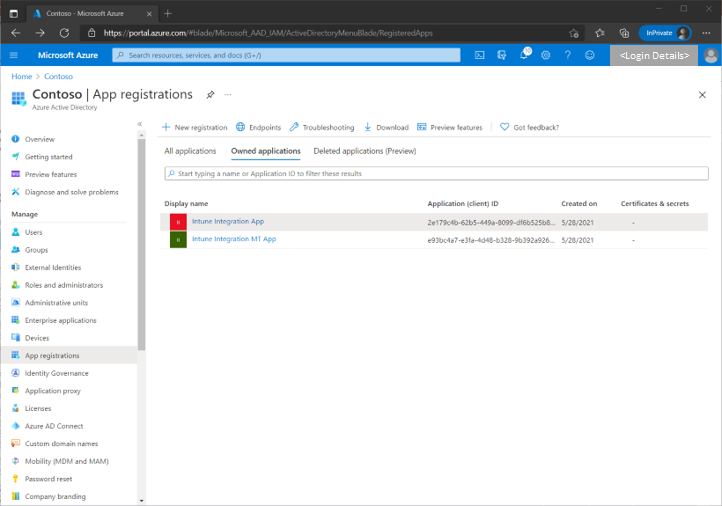Switch to the Owned applications tab
The width and height of the screenshot is (722, 506).
click(266, 151)
